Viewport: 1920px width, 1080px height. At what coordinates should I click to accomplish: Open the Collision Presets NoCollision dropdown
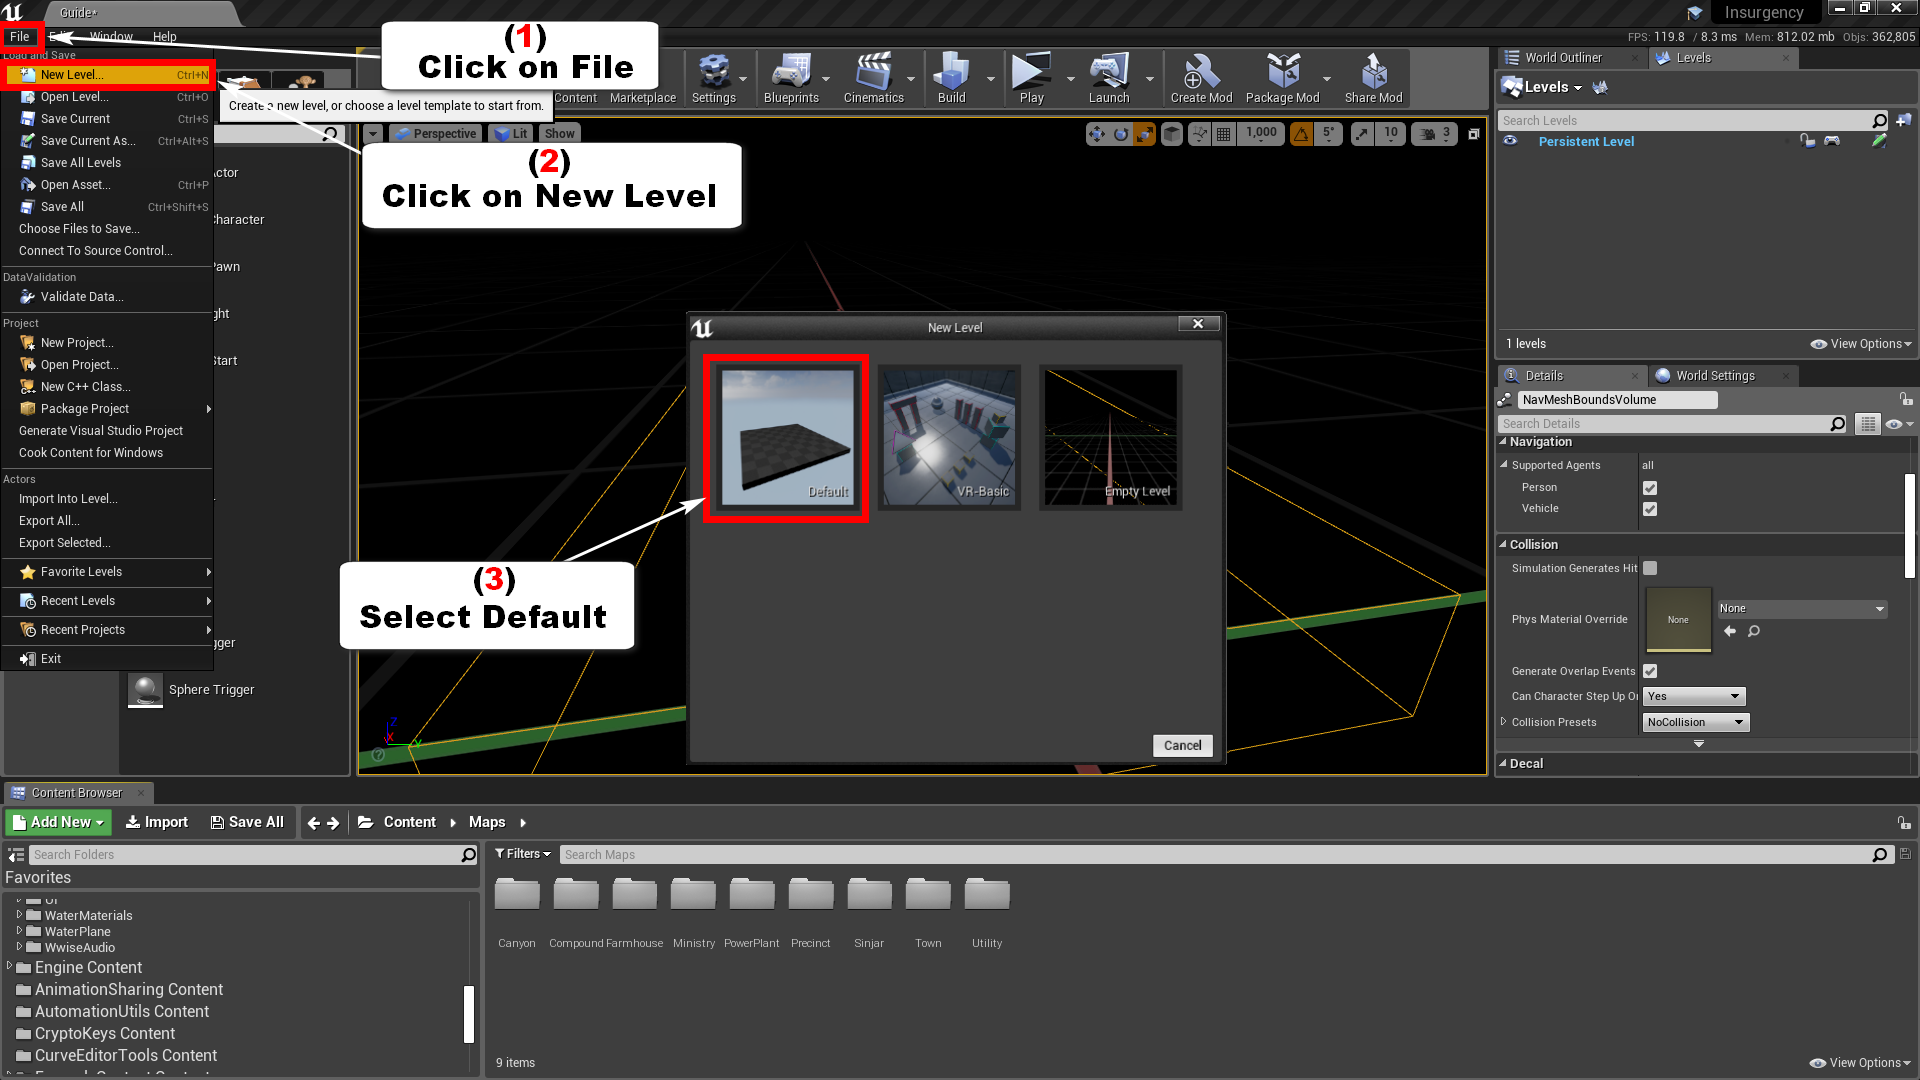[x=1696, y=722]
